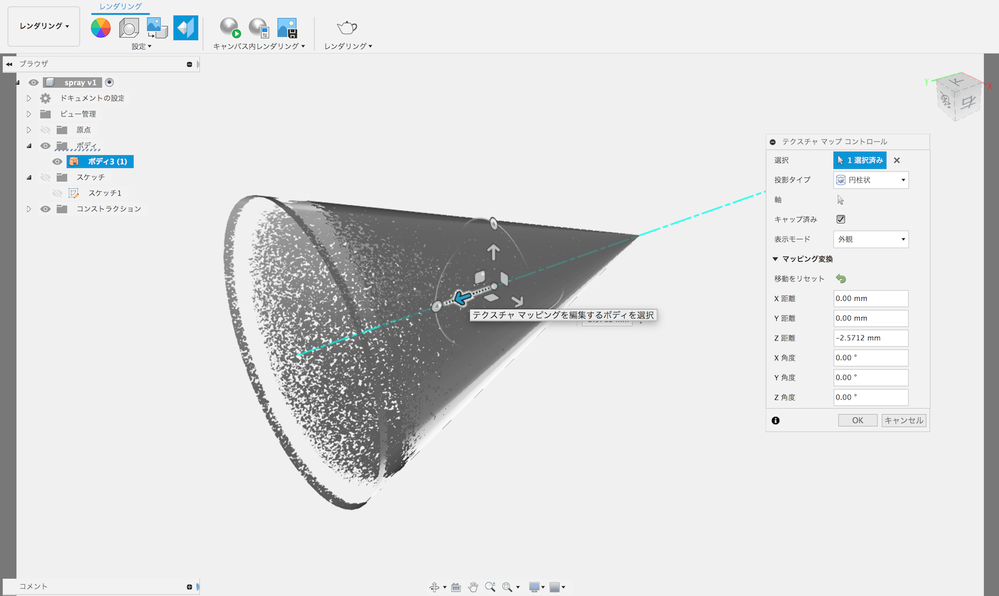Toggle visibility of the Origin folder
Viewport: 999px width, 596px height.
point(45,130)
